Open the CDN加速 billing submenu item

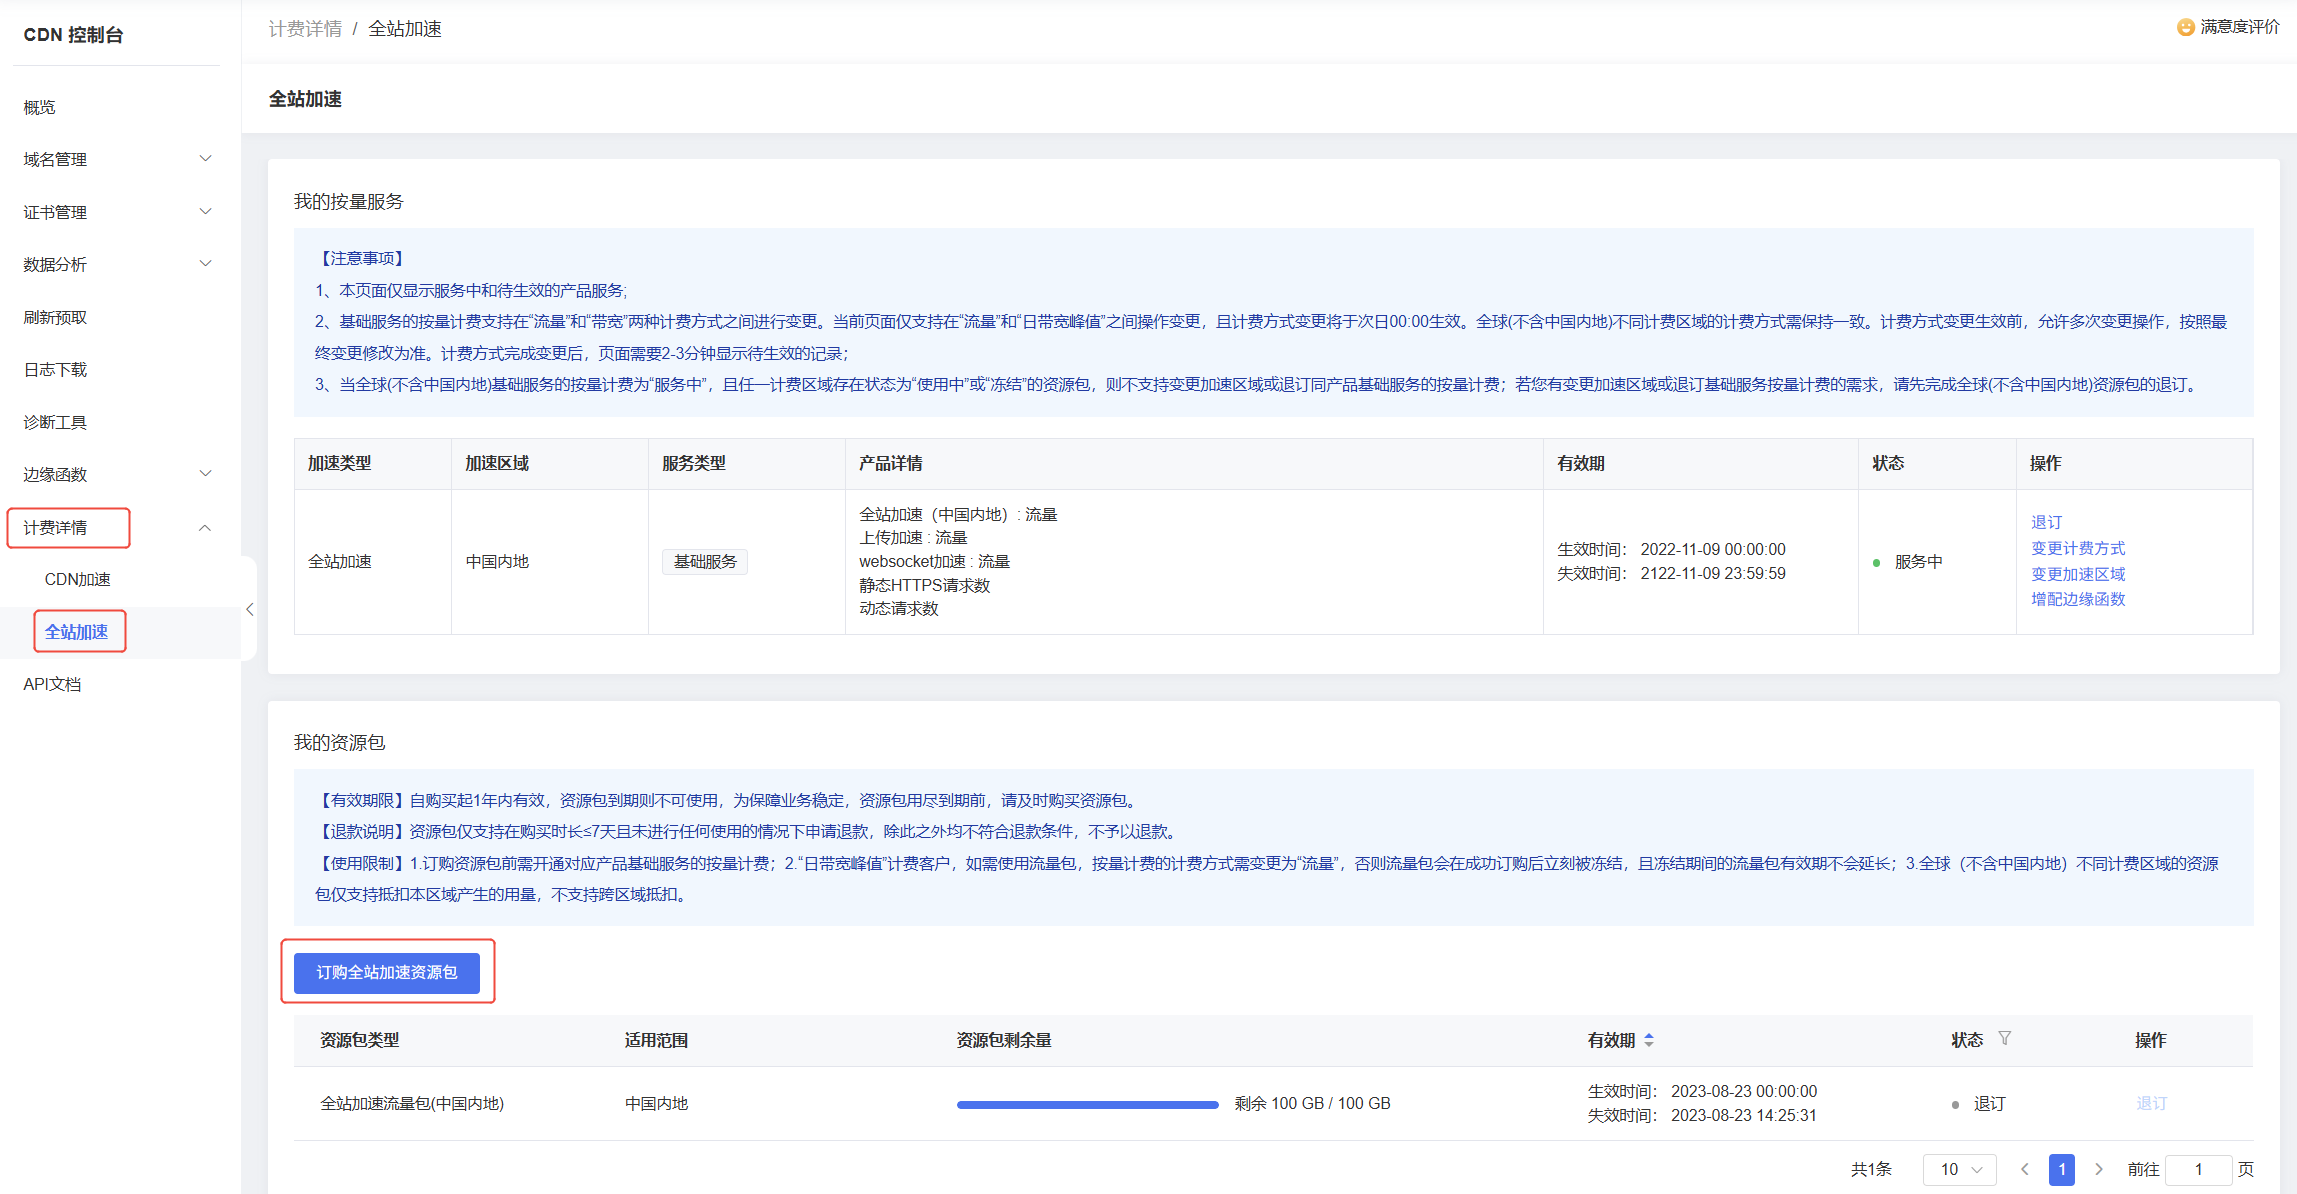click(x=77, y=579)
